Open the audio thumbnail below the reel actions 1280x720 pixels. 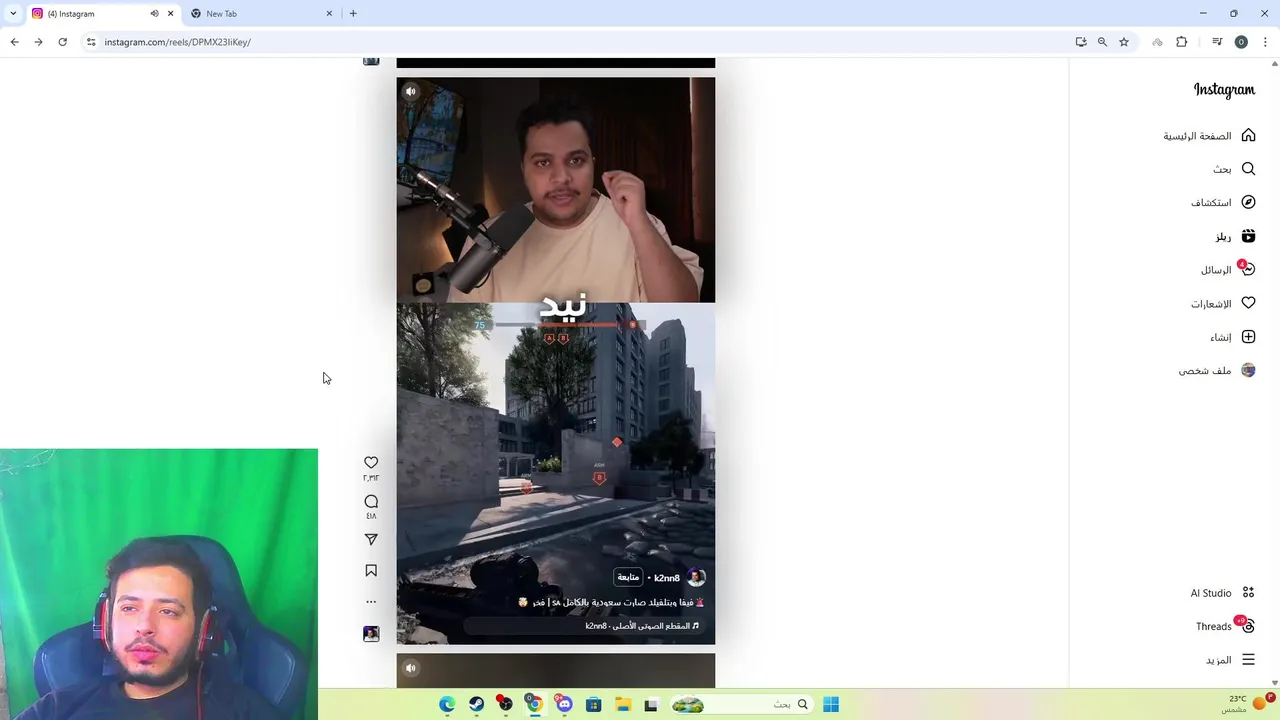371,634
